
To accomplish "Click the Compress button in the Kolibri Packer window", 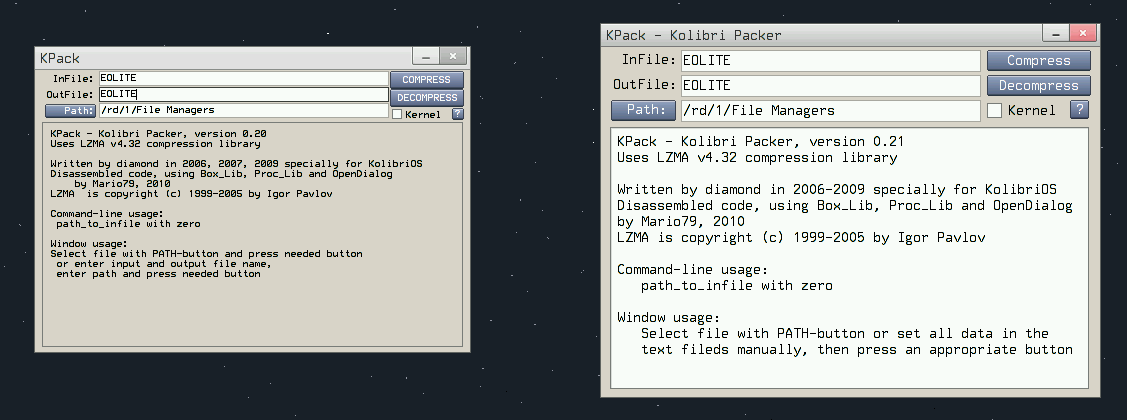I will (x=1039, y=60).
